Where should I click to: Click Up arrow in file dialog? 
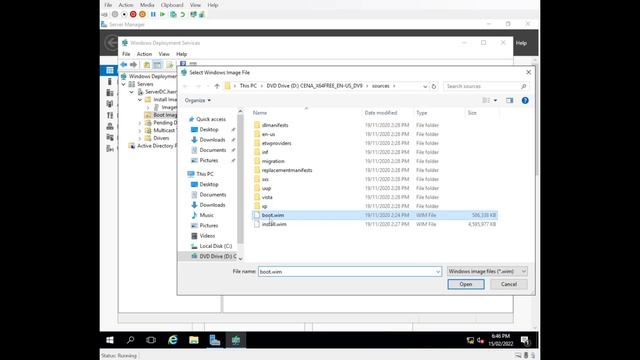(217, 86)
